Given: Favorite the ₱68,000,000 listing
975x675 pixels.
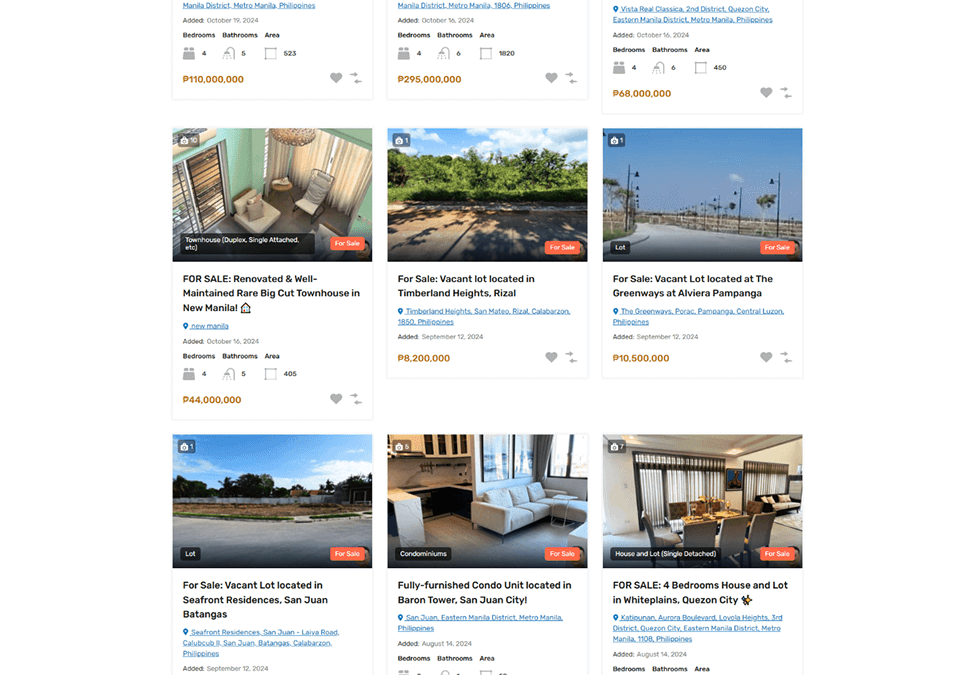Looking at the screenshot, I should click(766, 92).
